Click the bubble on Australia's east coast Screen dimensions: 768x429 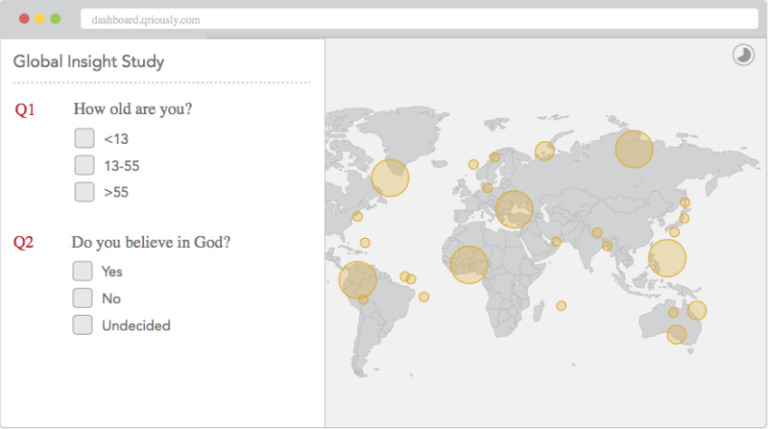[696, 310]
